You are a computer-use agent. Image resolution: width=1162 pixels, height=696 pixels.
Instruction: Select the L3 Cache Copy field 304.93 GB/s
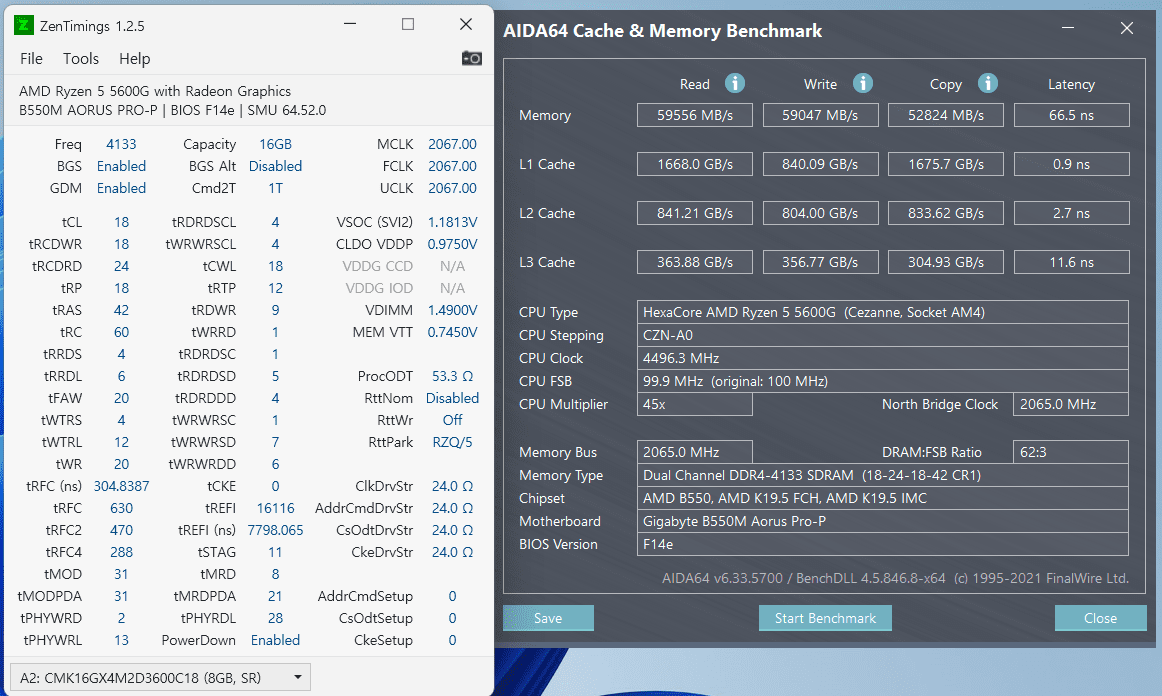[946, 262]
